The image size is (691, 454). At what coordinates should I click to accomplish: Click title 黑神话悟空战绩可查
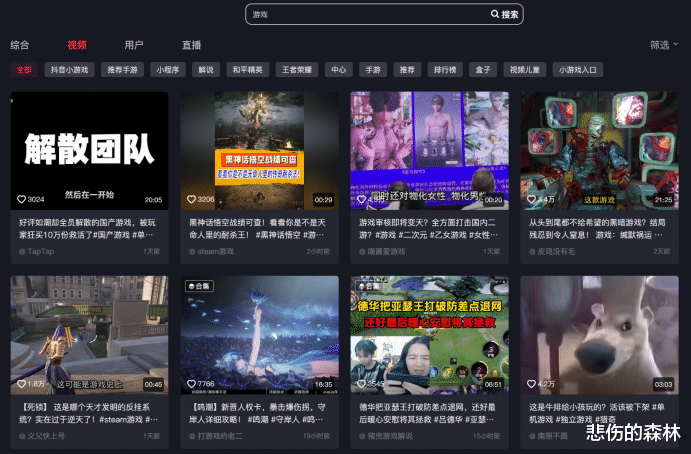coord(257,229)
